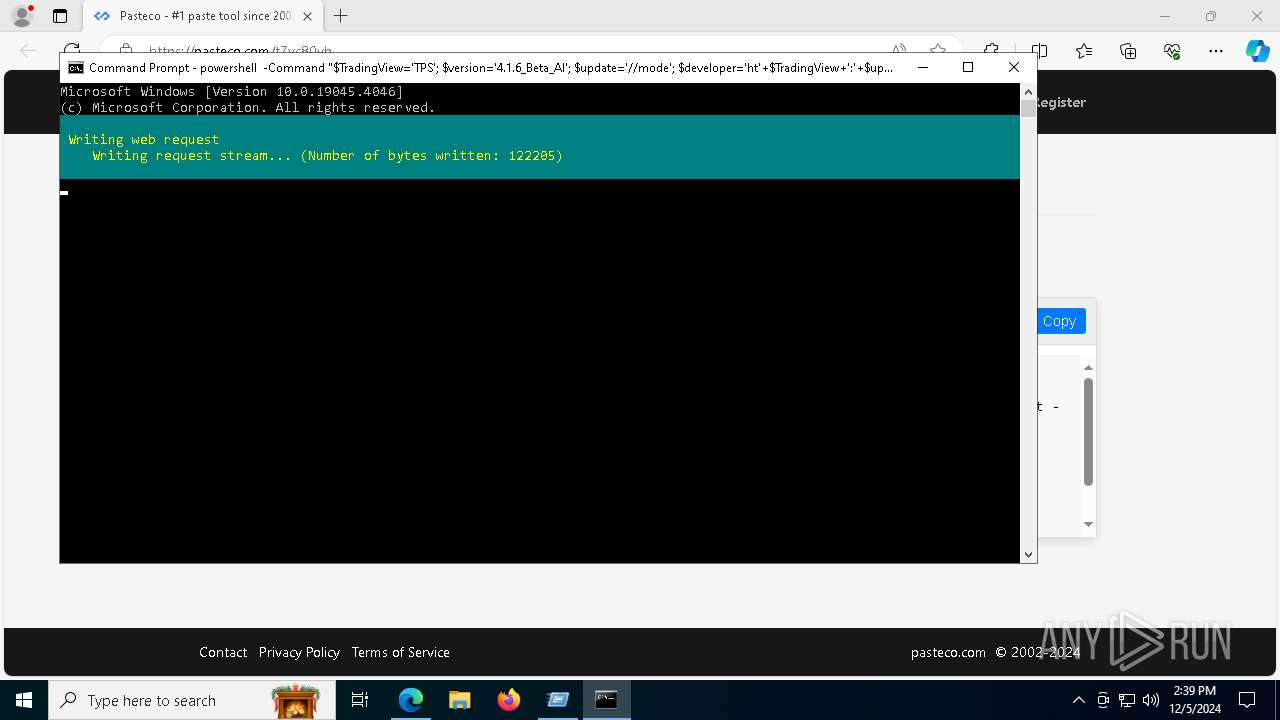Screen dimensions: 1280x720
Task: Close the Pasteco browser tab
Action: pyautogui.click(x=307, y=16)
